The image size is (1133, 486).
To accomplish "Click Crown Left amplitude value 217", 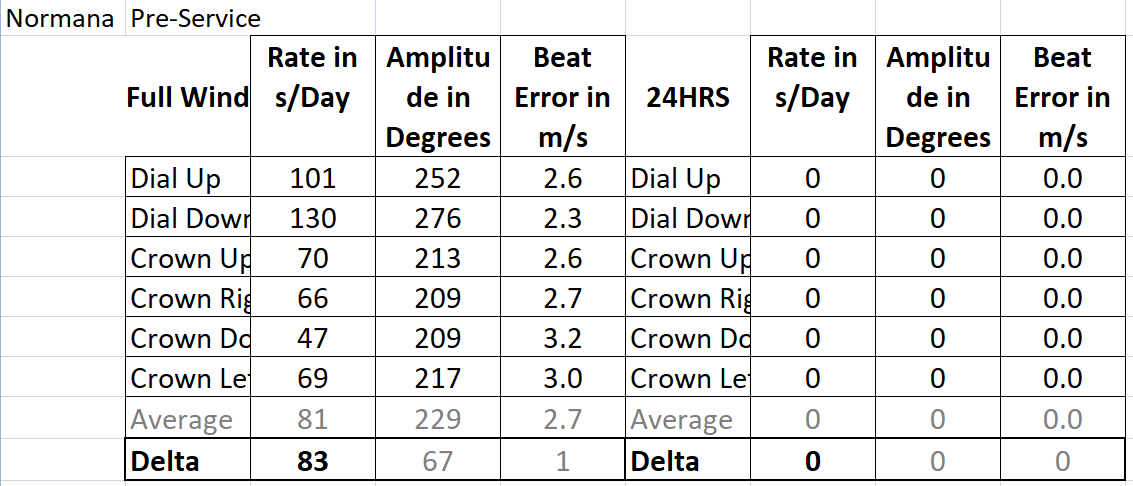I will 437,379.
